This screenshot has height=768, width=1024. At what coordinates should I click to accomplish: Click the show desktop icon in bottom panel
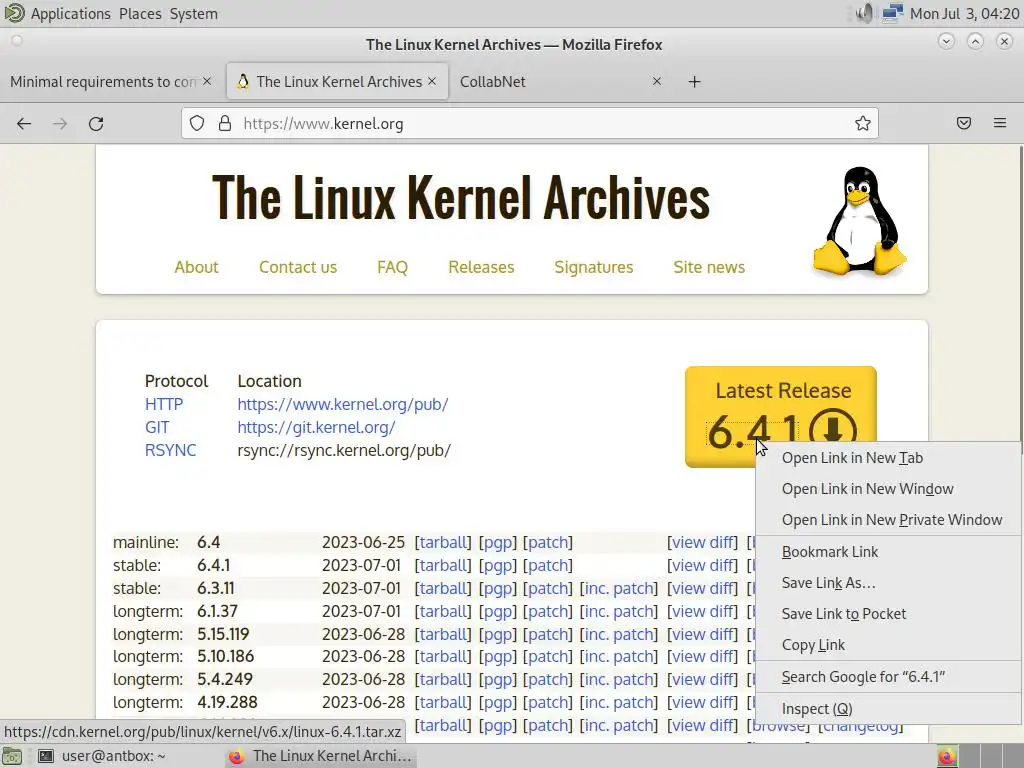point(12,756)
